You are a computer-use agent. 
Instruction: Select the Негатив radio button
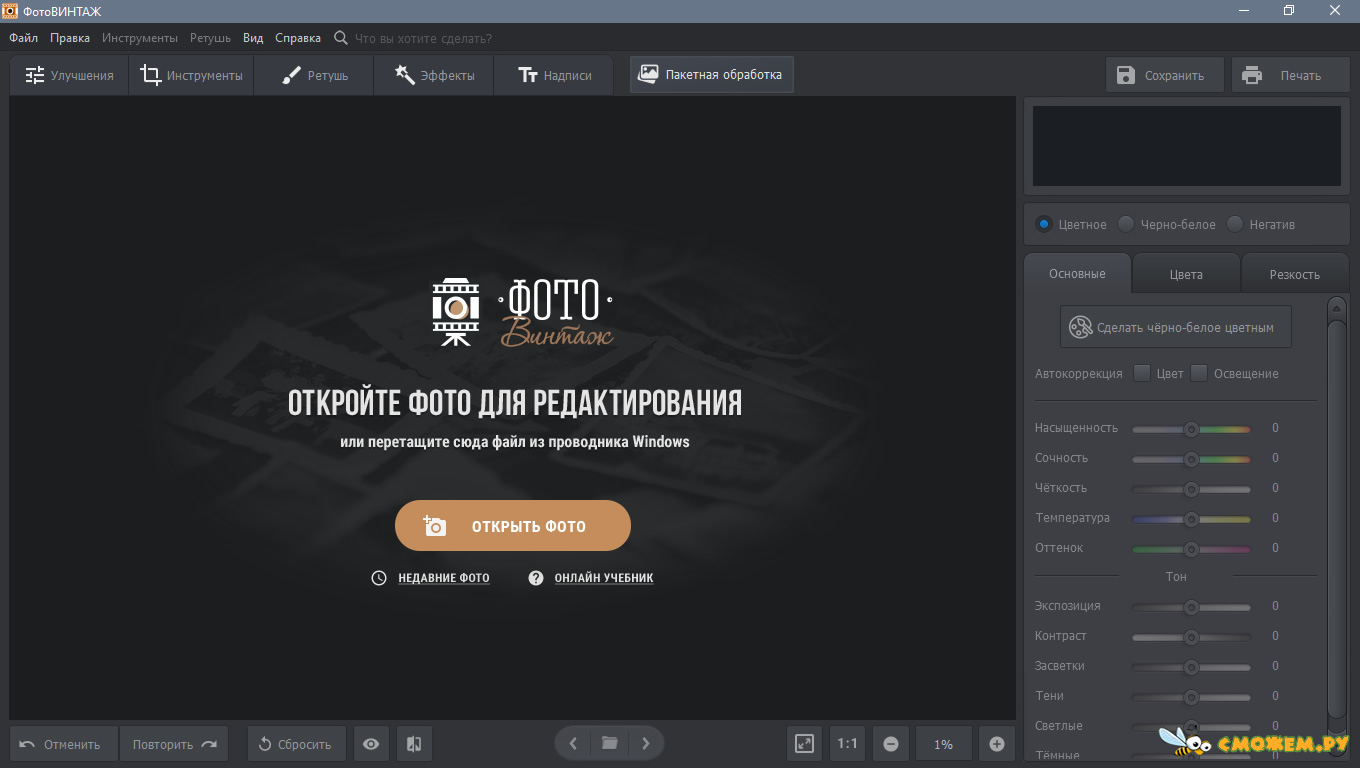[x=1235, y=224]
